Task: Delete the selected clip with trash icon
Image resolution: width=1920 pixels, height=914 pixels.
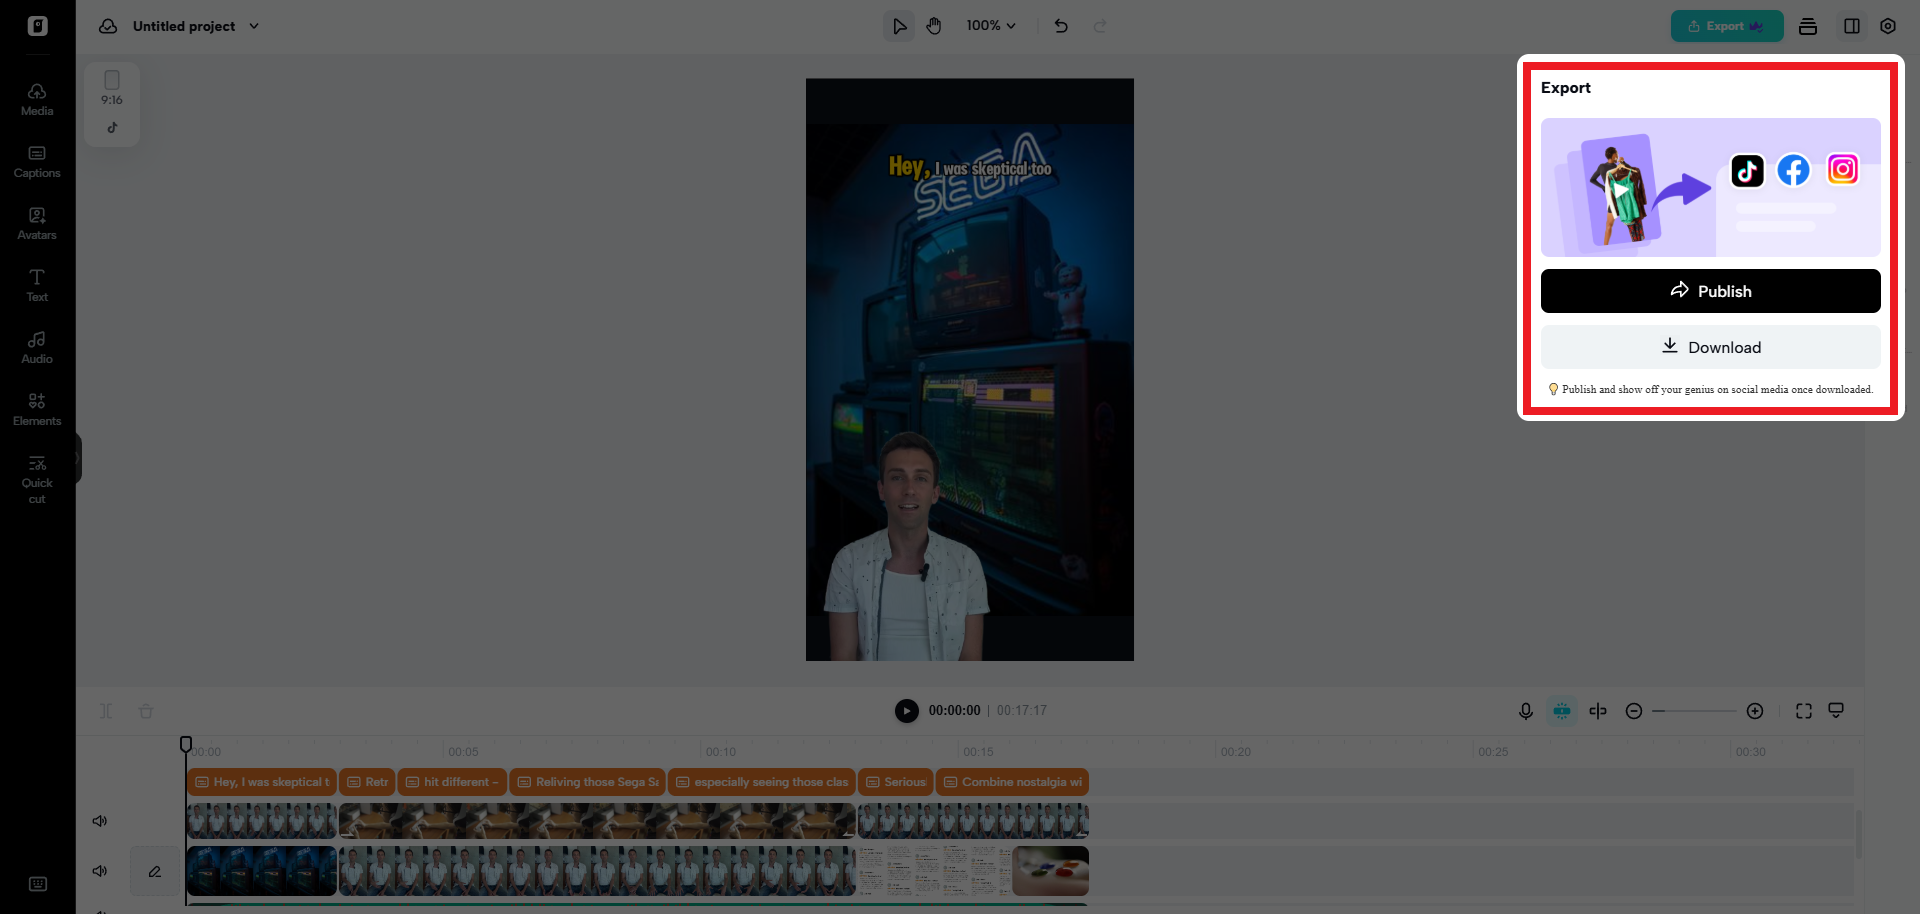Action: tap(146, 711)
